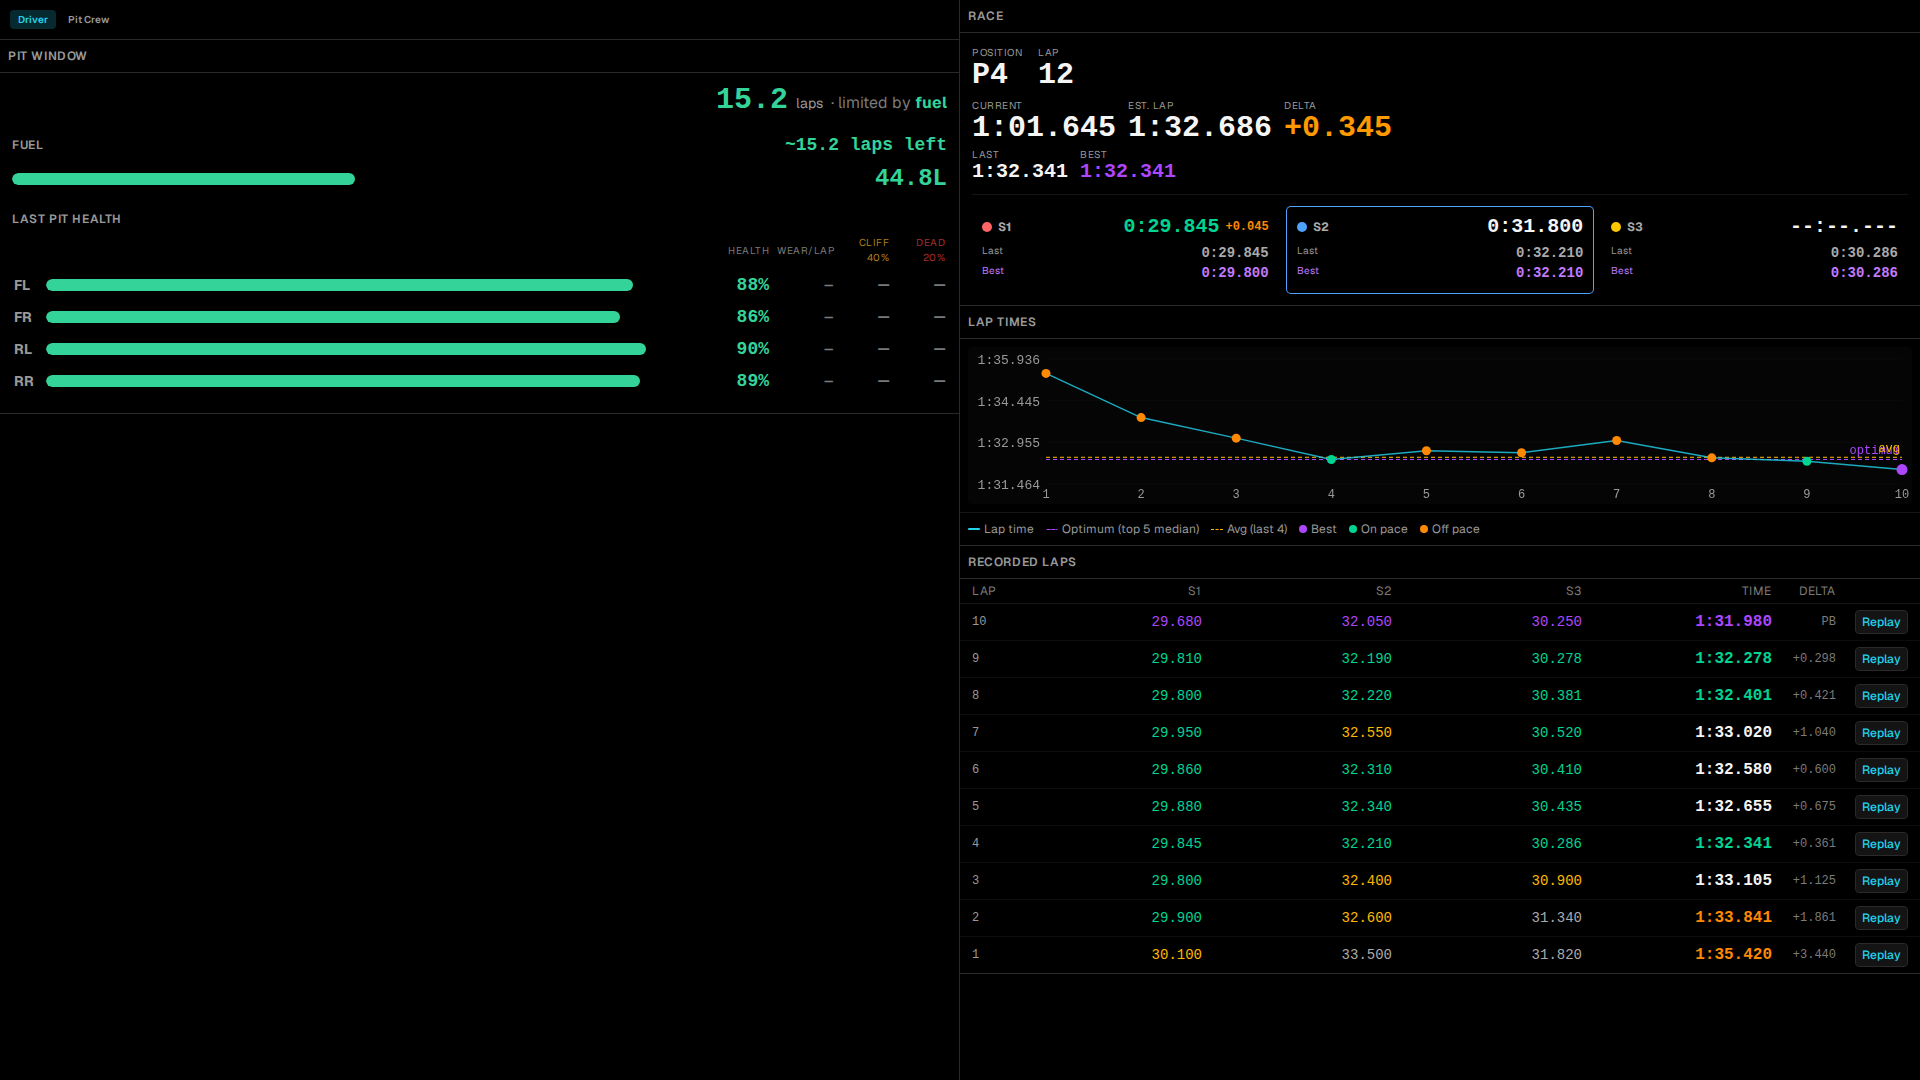Click the lap 9 row time 1:32.278

[1733, 658]
